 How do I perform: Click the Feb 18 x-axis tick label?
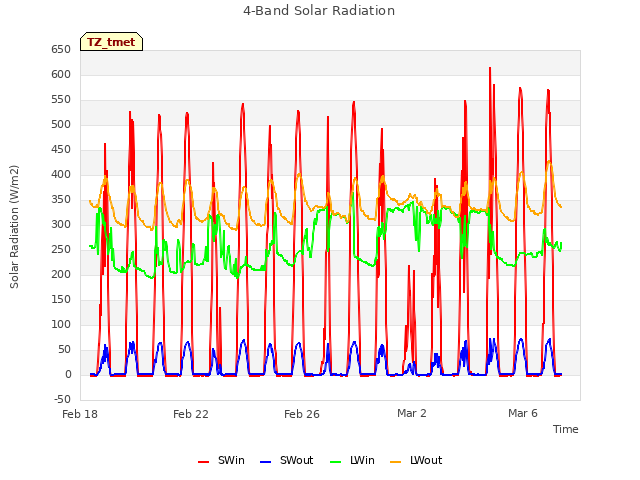[x=80, y=414]
